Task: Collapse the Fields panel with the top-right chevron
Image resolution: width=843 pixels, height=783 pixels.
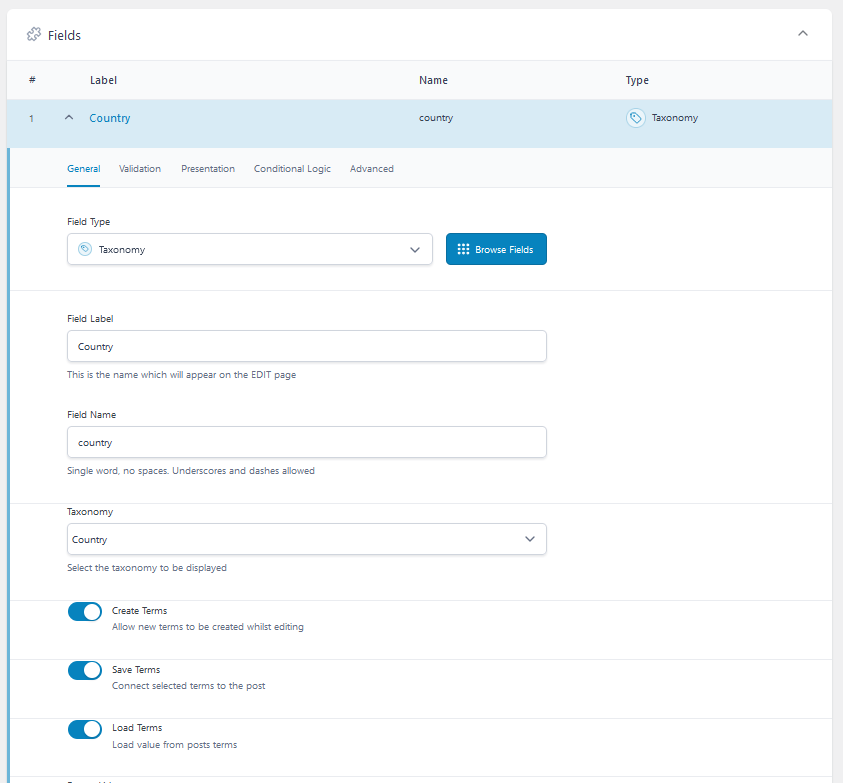Action: click(803, 33)
